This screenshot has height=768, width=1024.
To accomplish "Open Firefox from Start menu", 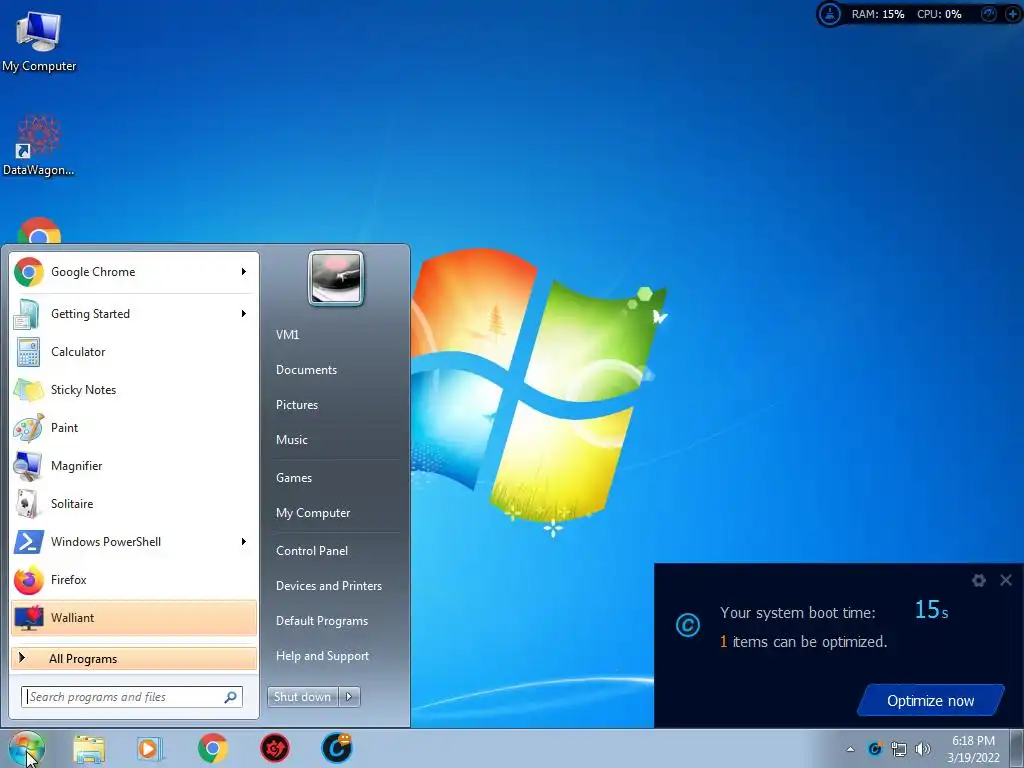I will point(134,580).
